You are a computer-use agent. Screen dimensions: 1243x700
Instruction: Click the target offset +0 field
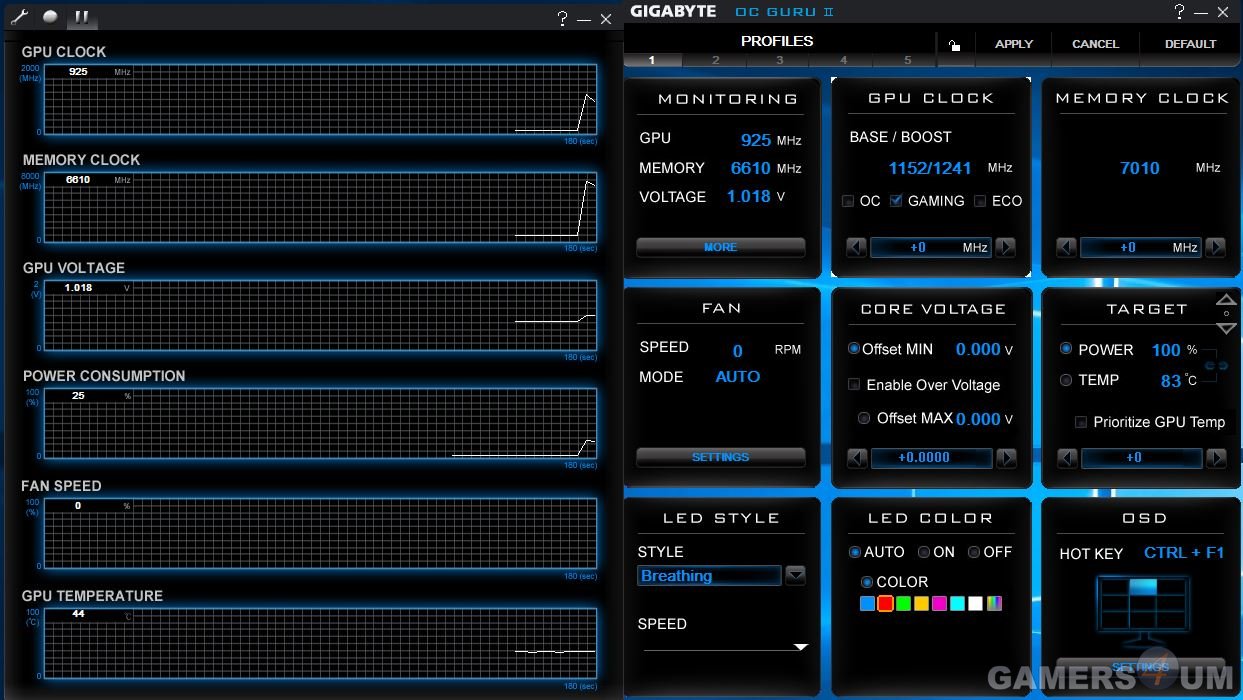(x=1141, y=458)
